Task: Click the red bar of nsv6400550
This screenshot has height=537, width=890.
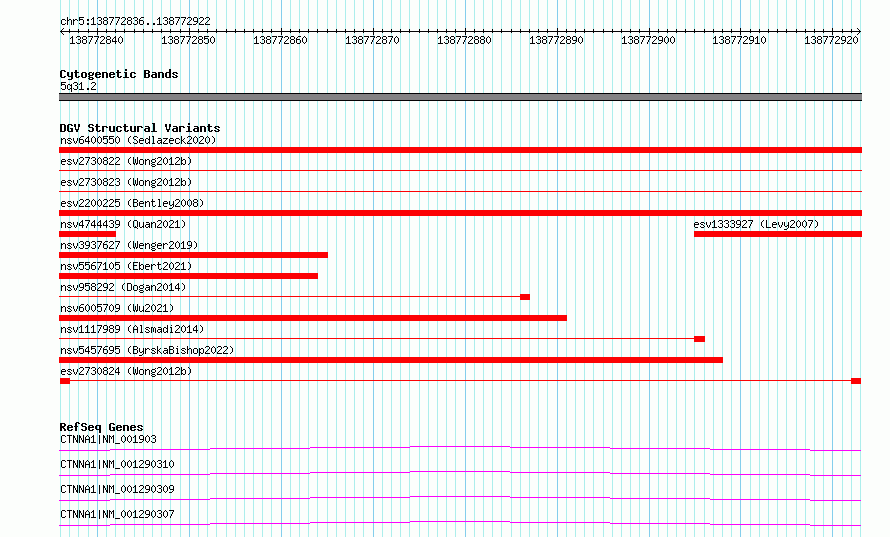Action: click(460, 150)
